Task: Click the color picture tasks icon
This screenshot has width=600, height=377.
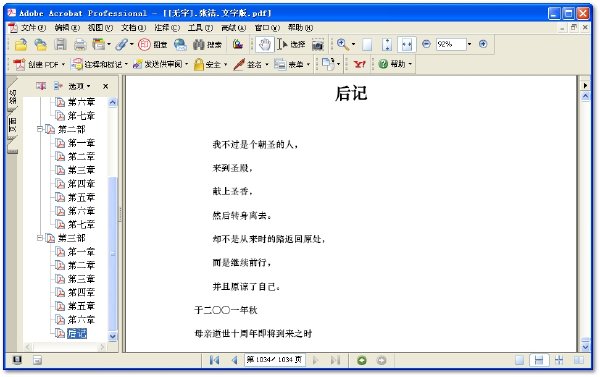Action: click(238, 45)
